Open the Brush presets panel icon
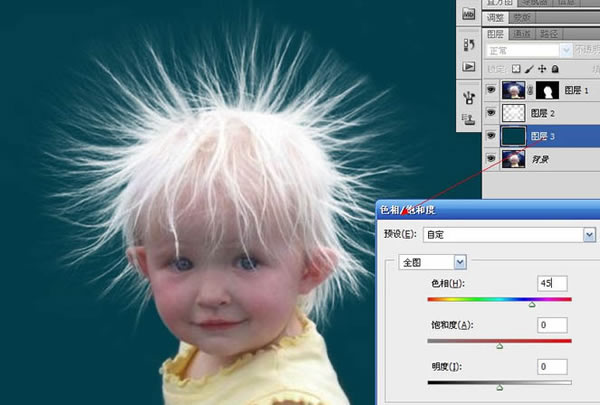 [x=469, y=97]
